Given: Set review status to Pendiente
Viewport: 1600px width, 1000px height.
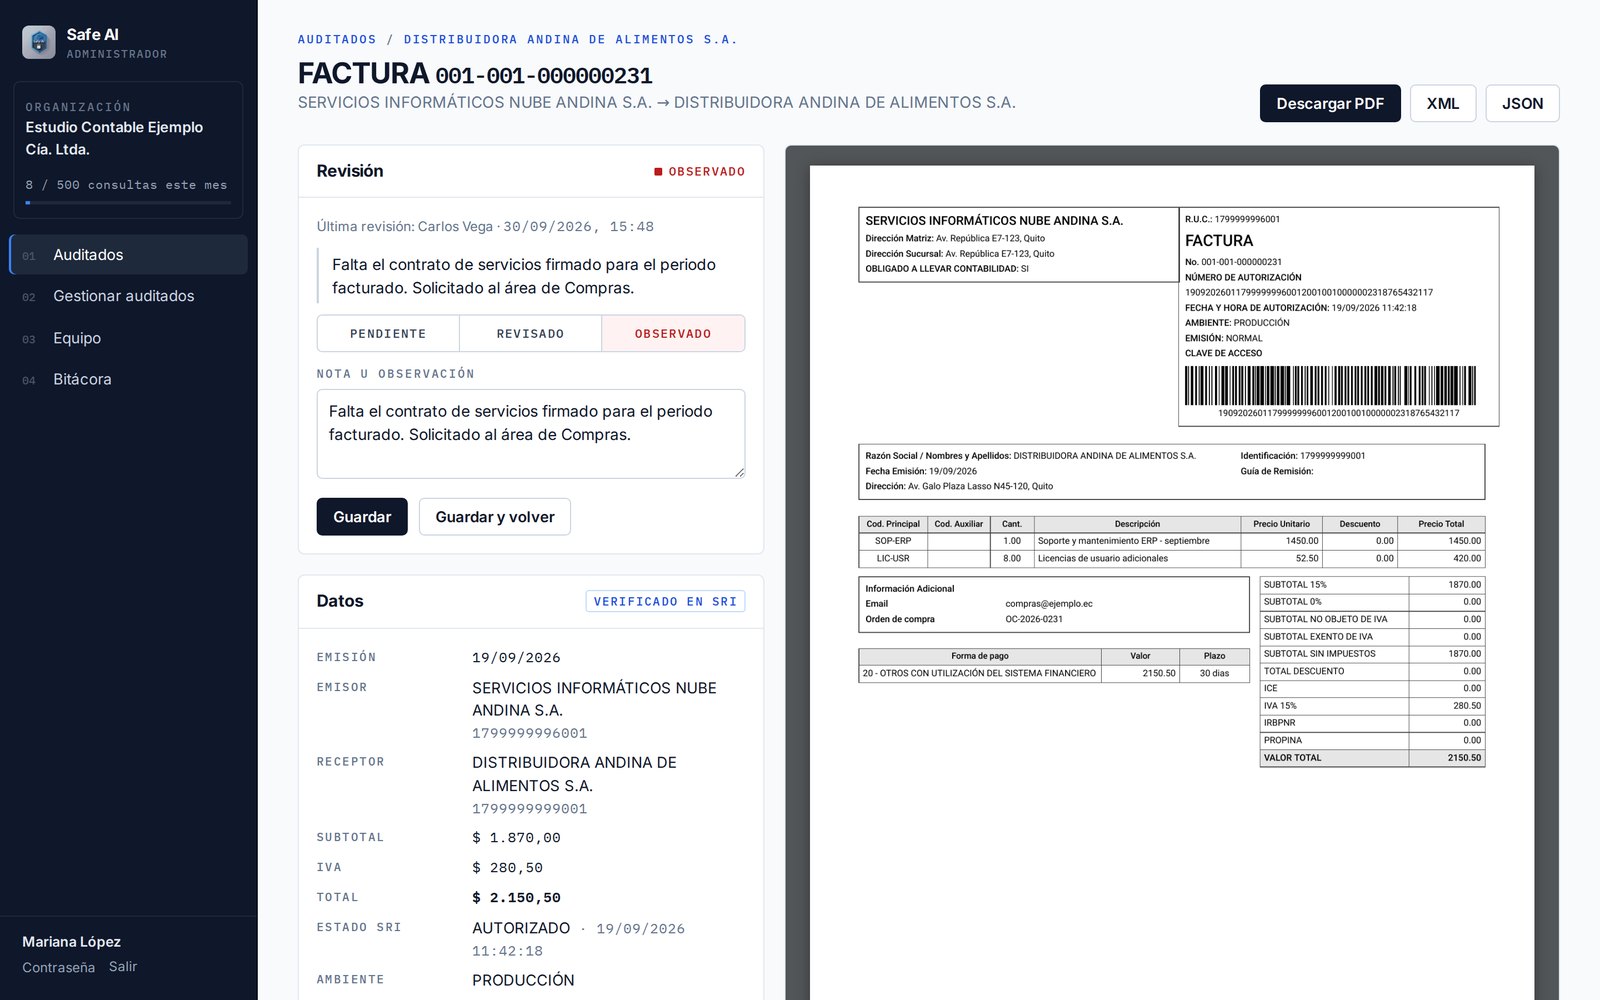Looking at the screenshot, I should 388,334.
